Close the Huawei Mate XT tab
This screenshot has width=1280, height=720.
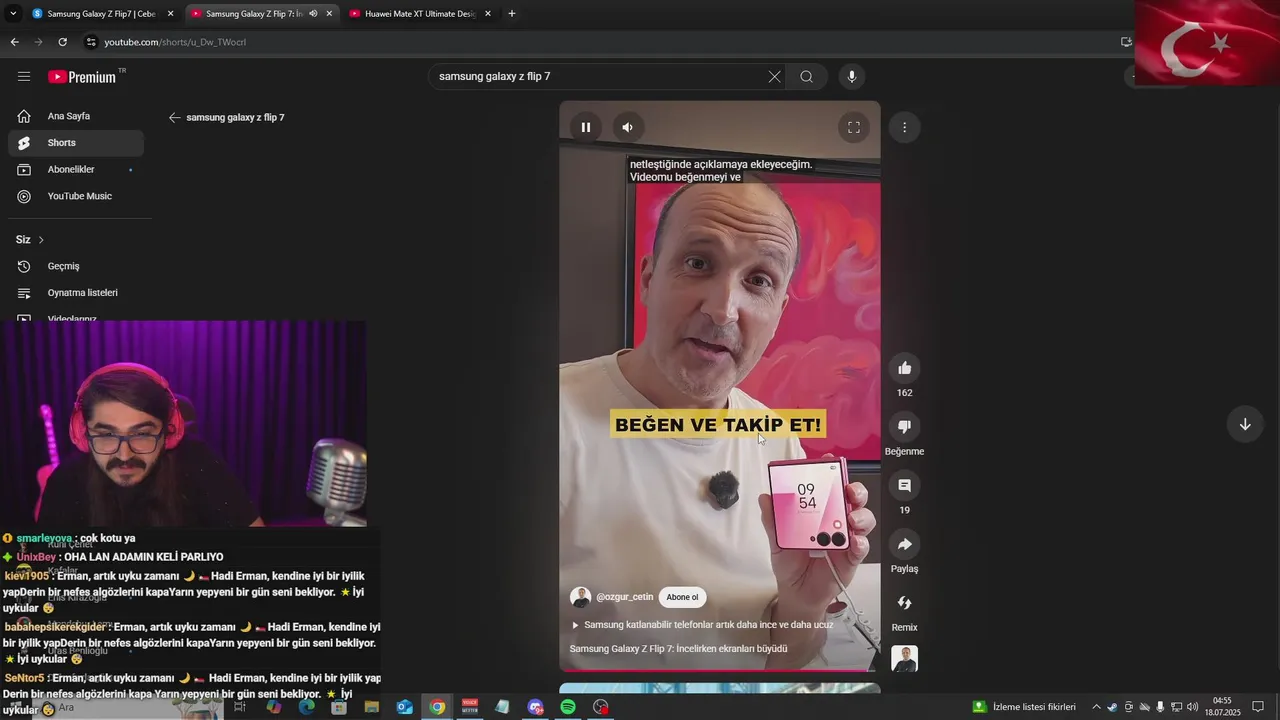click(x=488, y=14)
